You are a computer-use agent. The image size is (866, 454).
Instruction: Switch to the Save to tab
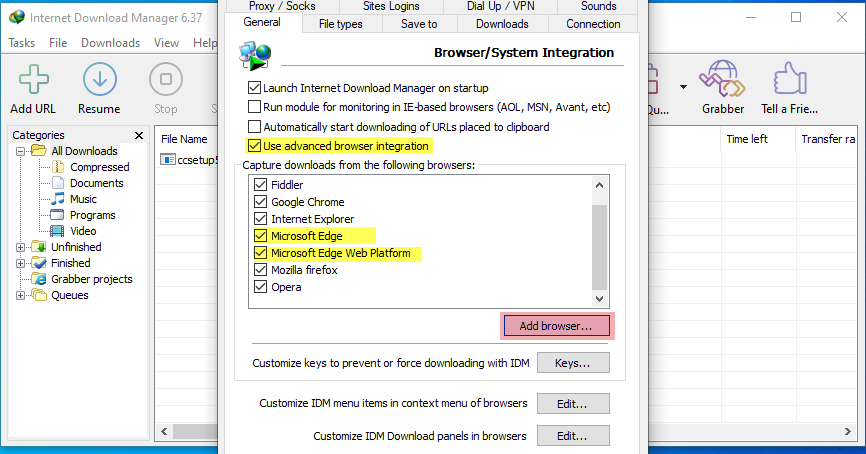pos(419,24)
